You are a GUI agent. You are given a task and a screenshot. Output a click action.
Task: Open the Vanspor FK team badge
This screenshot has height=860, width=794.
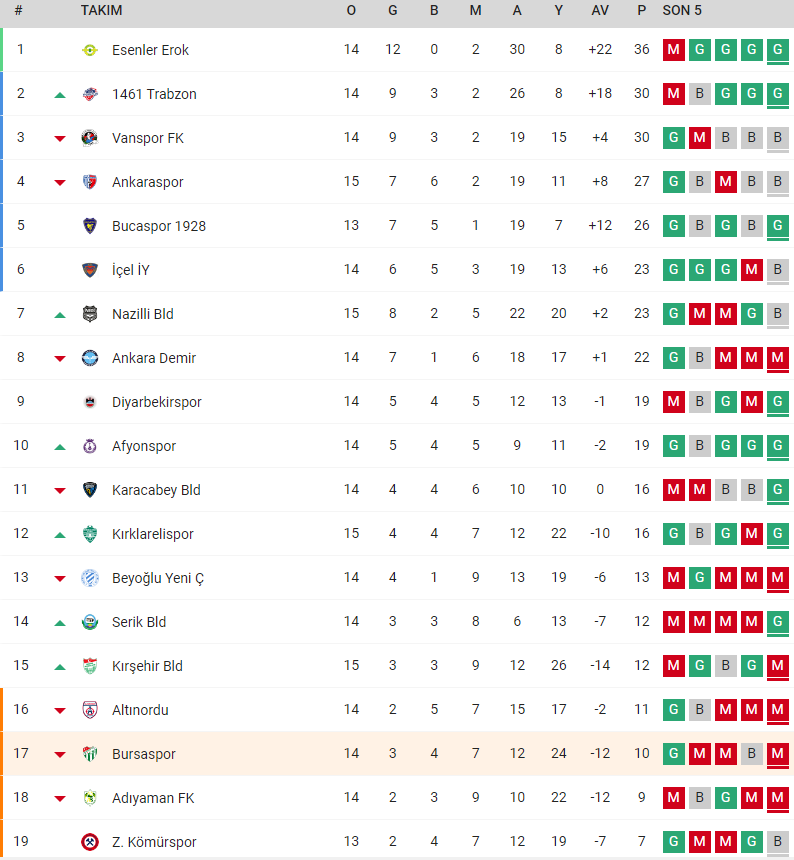[x=90, y=138]
